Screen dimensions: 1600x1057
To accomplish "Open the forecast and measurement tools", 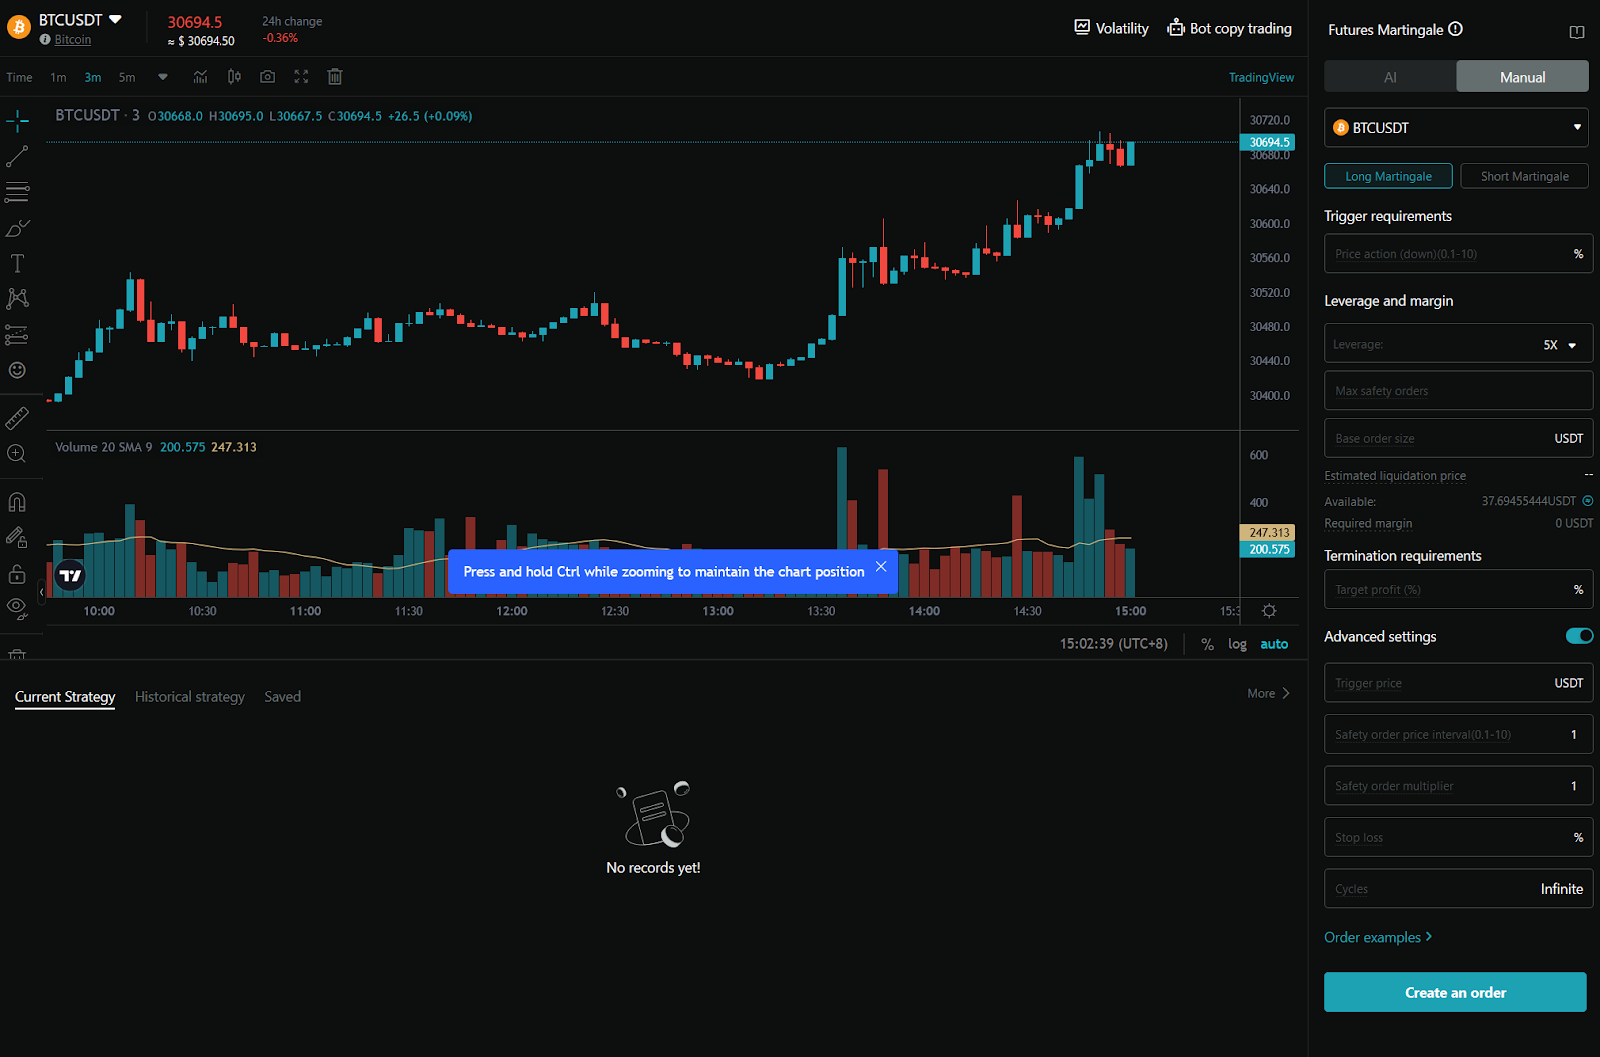I will pyautogui.click(x=17, y=335).
